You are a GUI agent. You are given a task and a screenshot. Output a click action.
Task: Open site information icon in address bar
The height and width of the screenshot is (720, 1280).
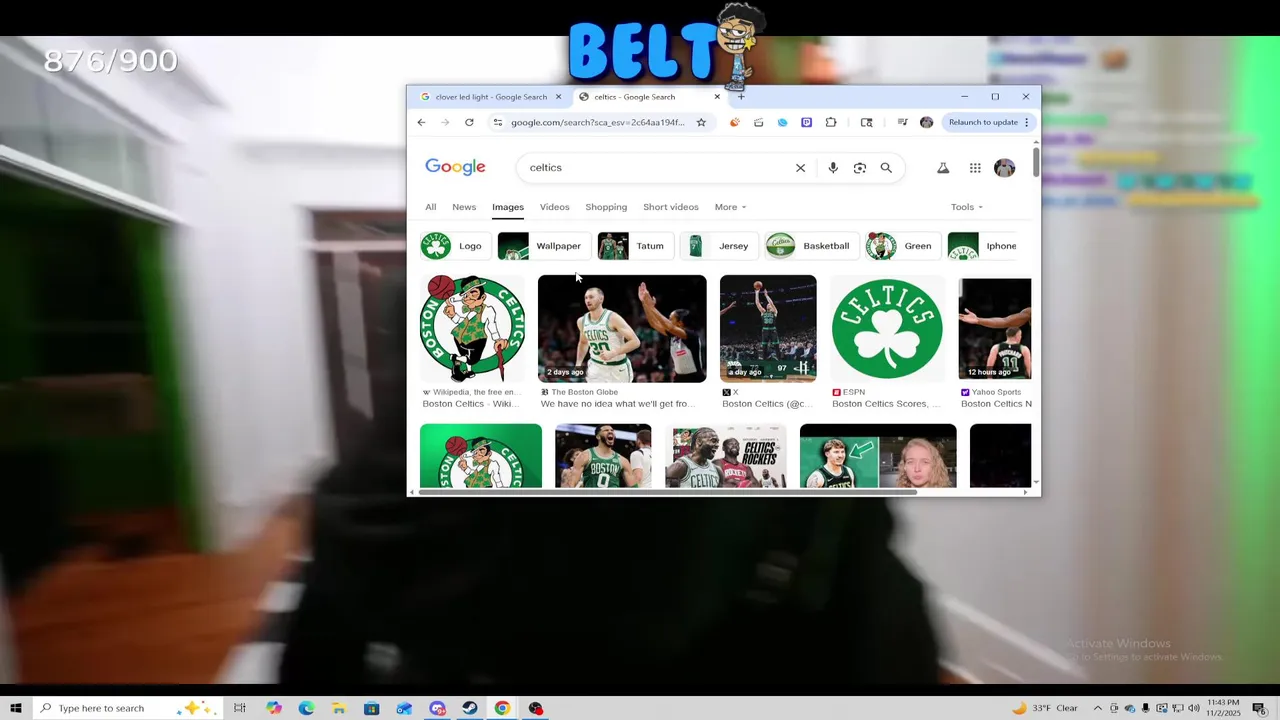coord(497,122)
